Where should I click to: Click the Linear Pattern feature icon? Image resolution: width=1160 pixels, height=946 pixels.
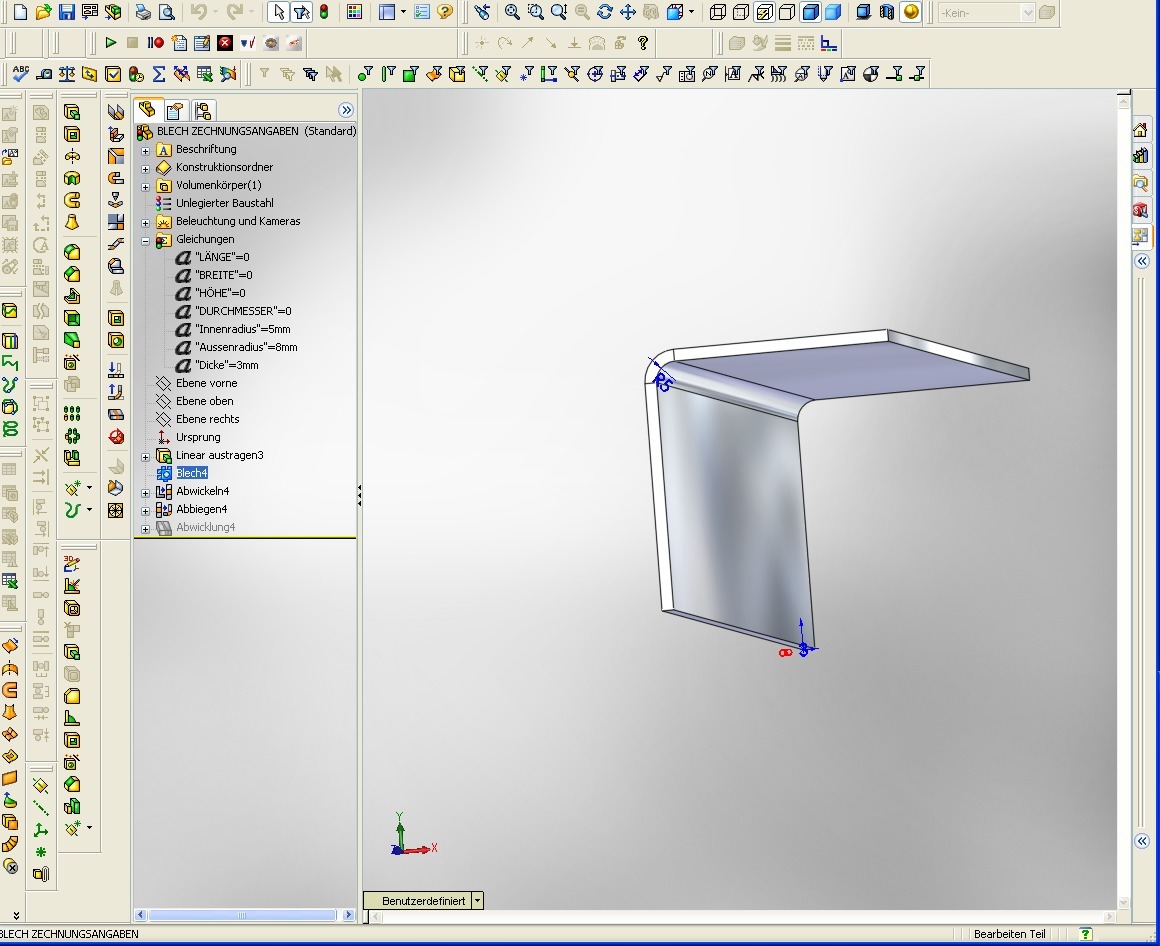click(x=72, y=413)
